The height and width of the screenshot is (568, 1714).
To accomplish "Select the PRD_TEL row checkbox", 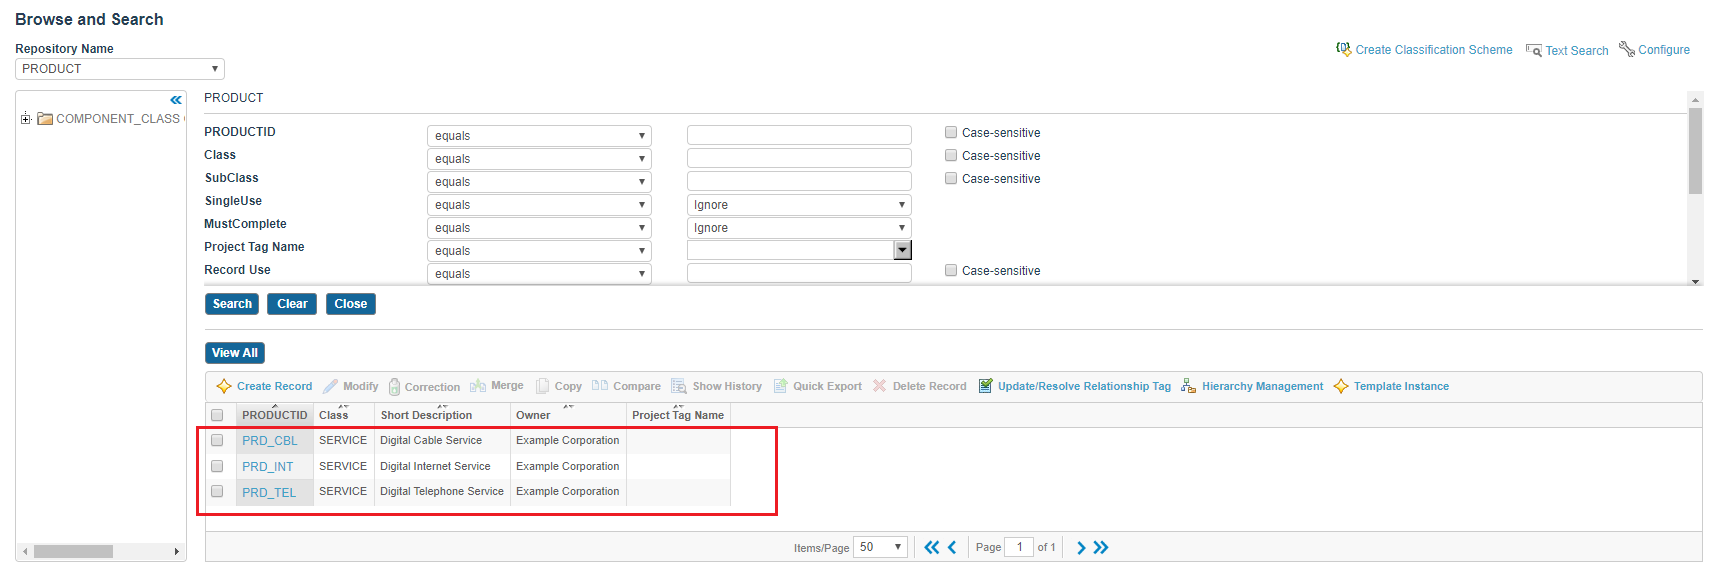I will [x=217, y=491].
